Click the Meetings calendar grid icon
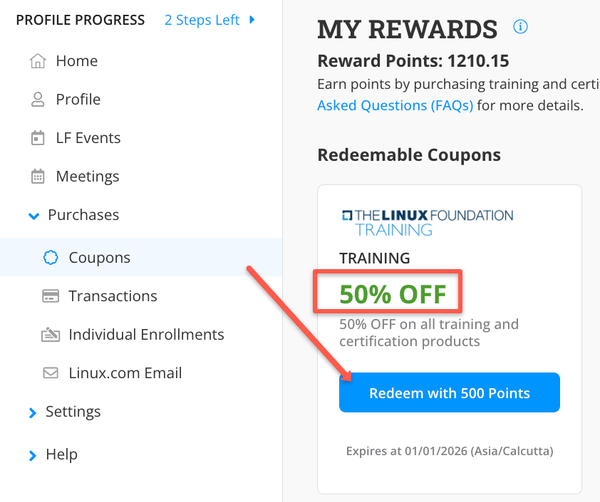Viewport: 600px width, 502px height. 38,176
